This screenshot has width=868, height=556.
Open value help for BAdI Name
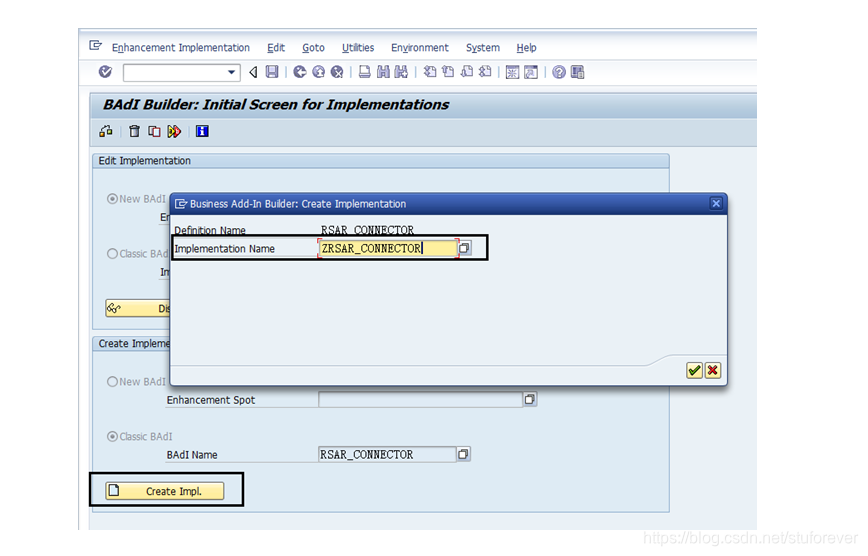[463, 455]
